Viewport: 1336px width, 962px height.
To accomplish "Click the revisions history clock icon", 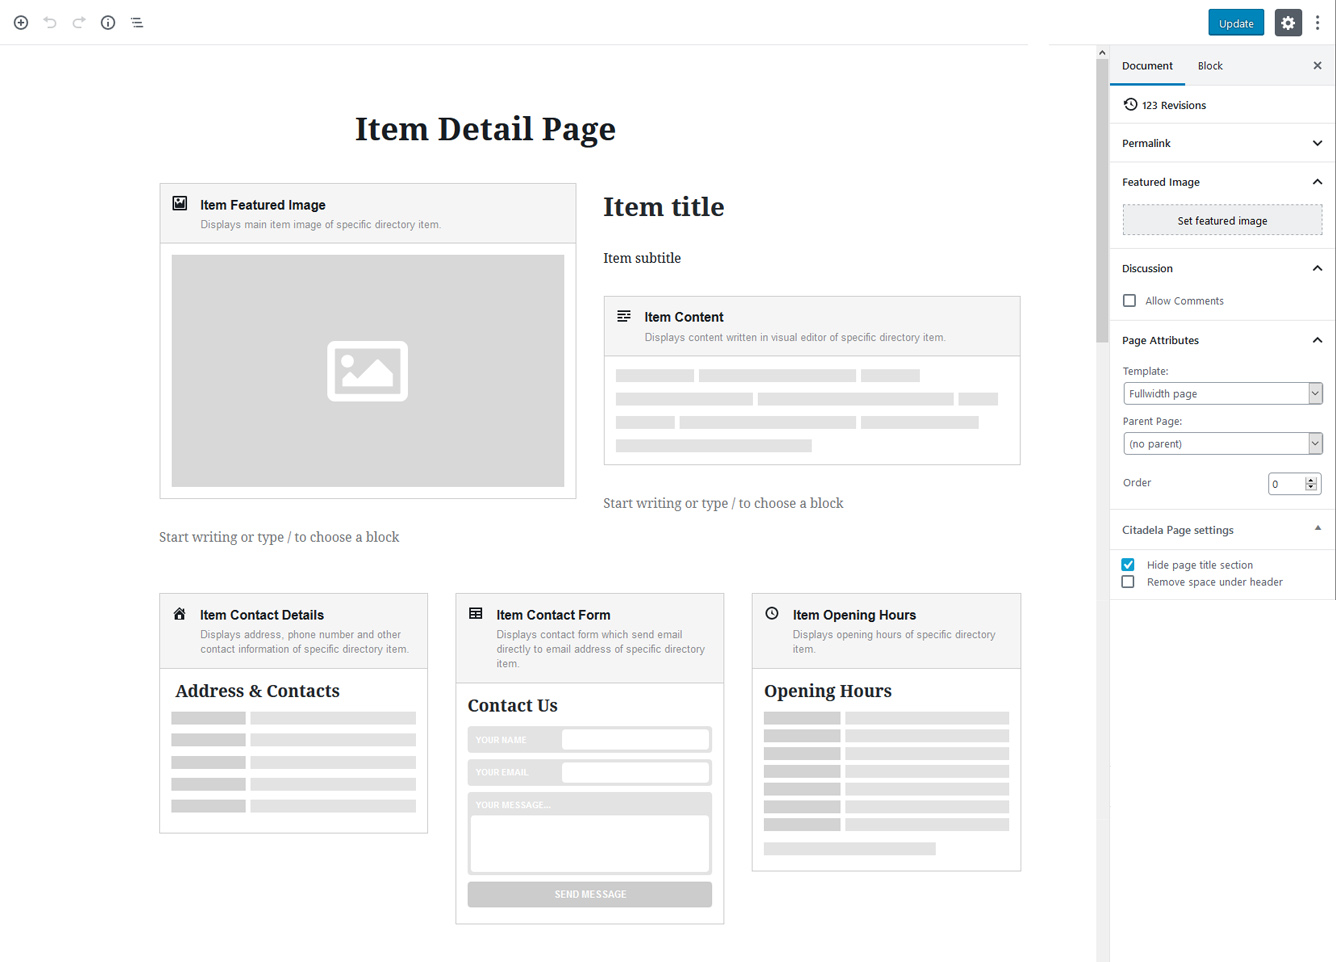I will coord(1130,105).
